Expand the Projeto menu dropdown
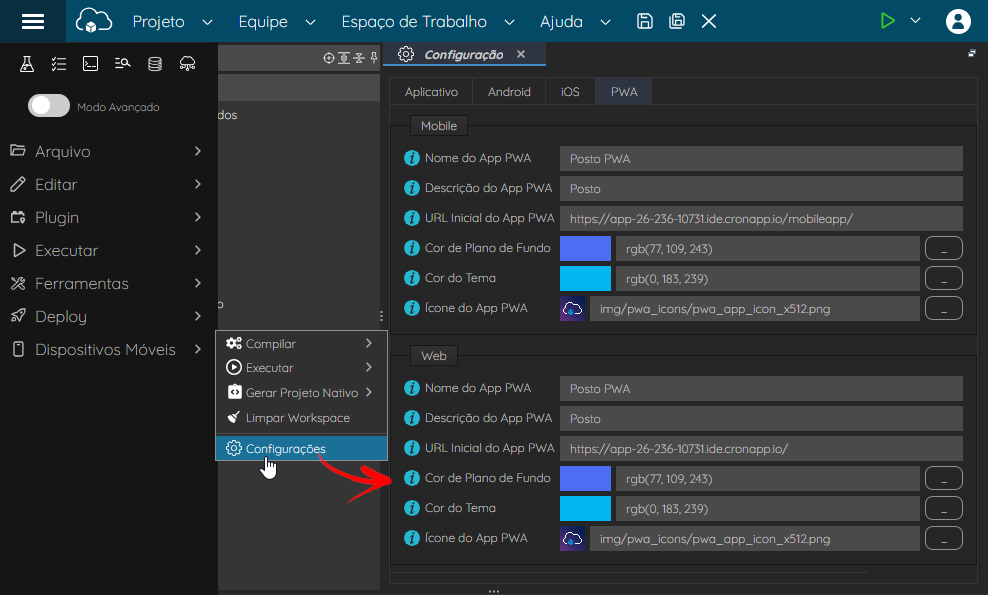The height and width of the screenshot is (595, 988). pyautogui.click(x=207, y=22)
